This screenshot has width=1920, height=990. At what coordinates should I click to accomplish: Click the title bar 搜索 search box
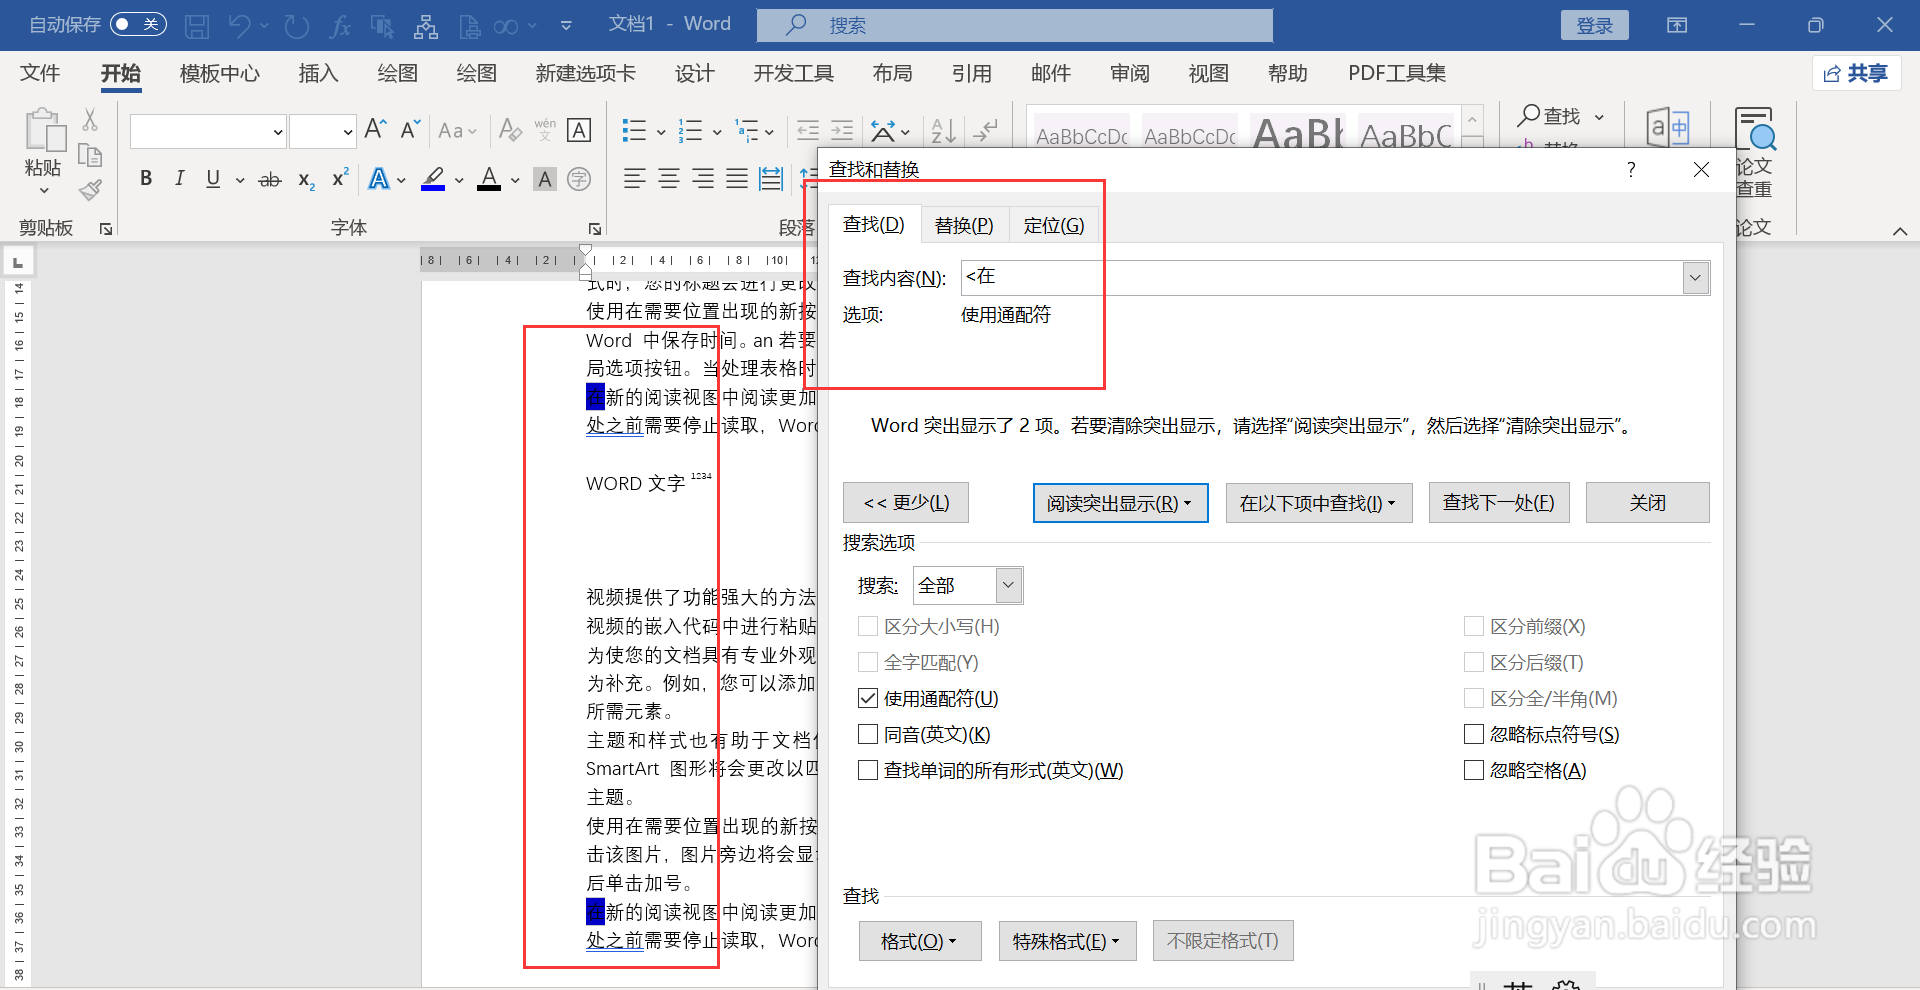pos(1014,25)
